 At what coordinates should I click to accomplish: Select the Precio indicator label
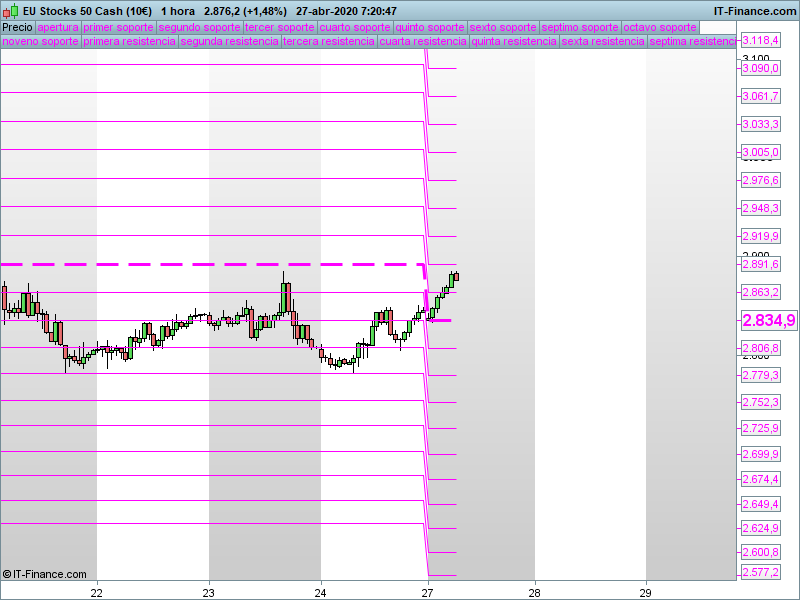tap(17, 27)
